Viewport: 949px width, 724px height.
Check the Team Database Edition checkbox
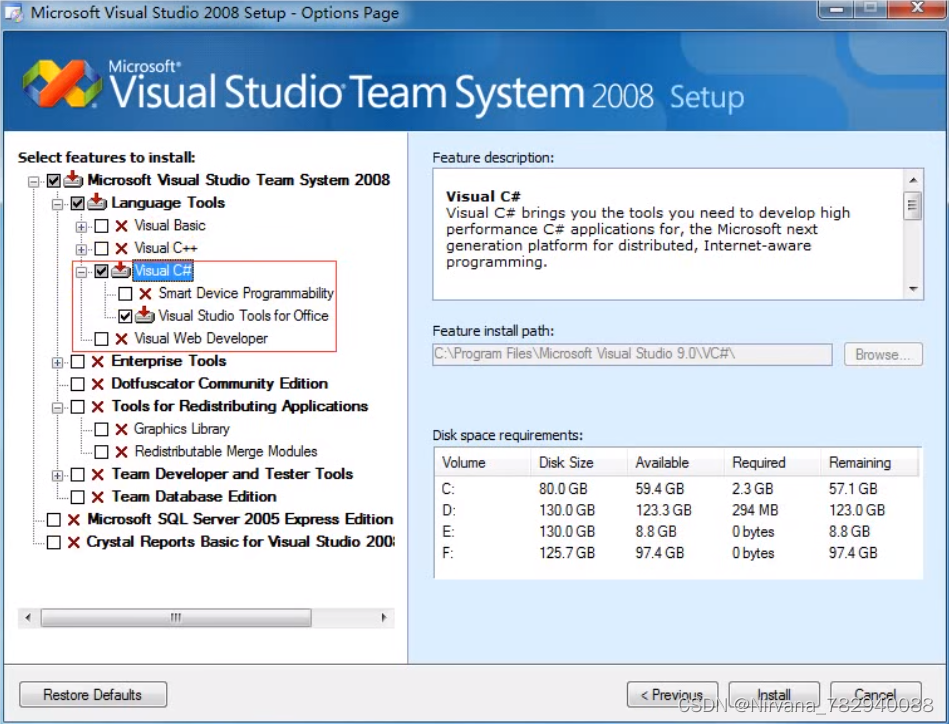pyautogui.click(x=77, y=497)
